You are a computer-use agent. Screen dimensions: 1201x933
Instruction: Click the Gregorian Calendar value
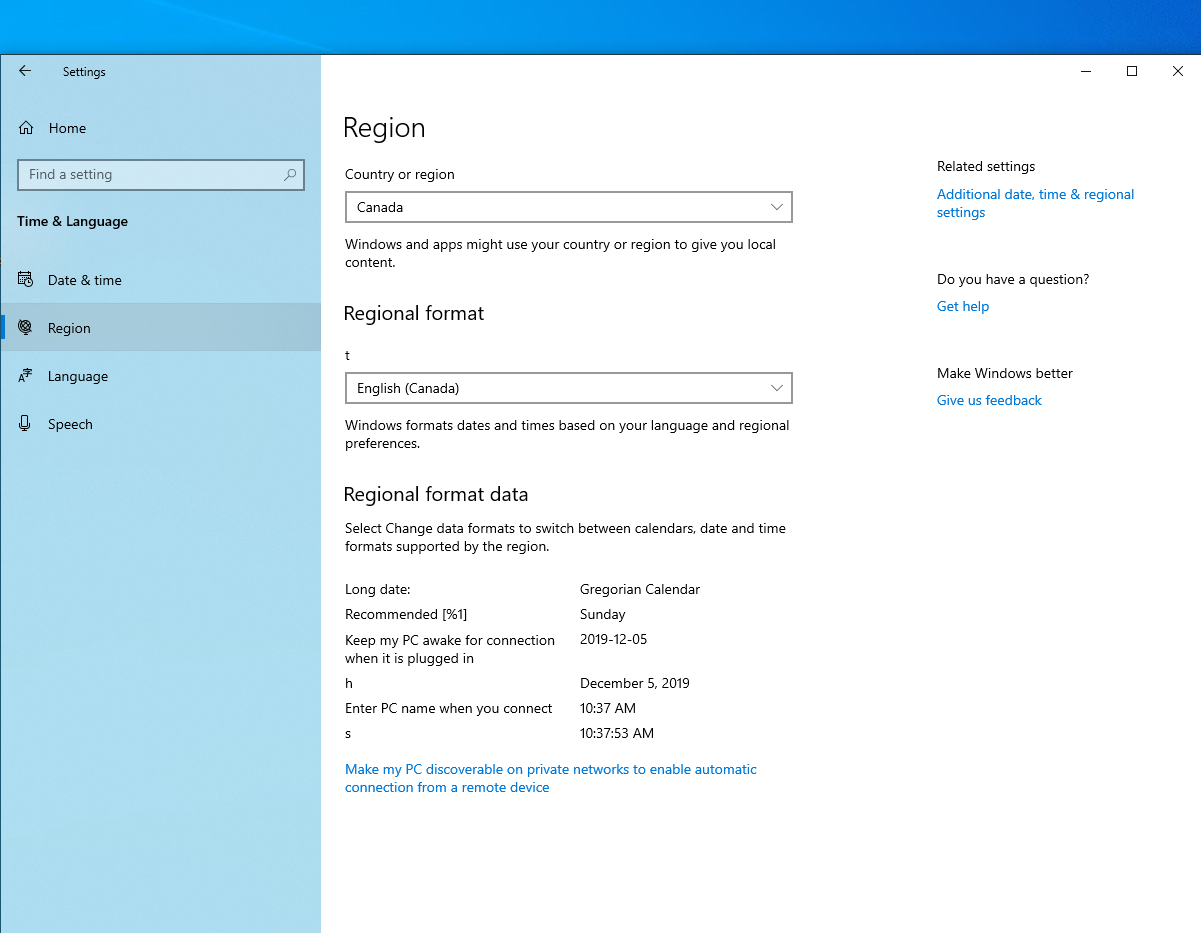[640, 589]
